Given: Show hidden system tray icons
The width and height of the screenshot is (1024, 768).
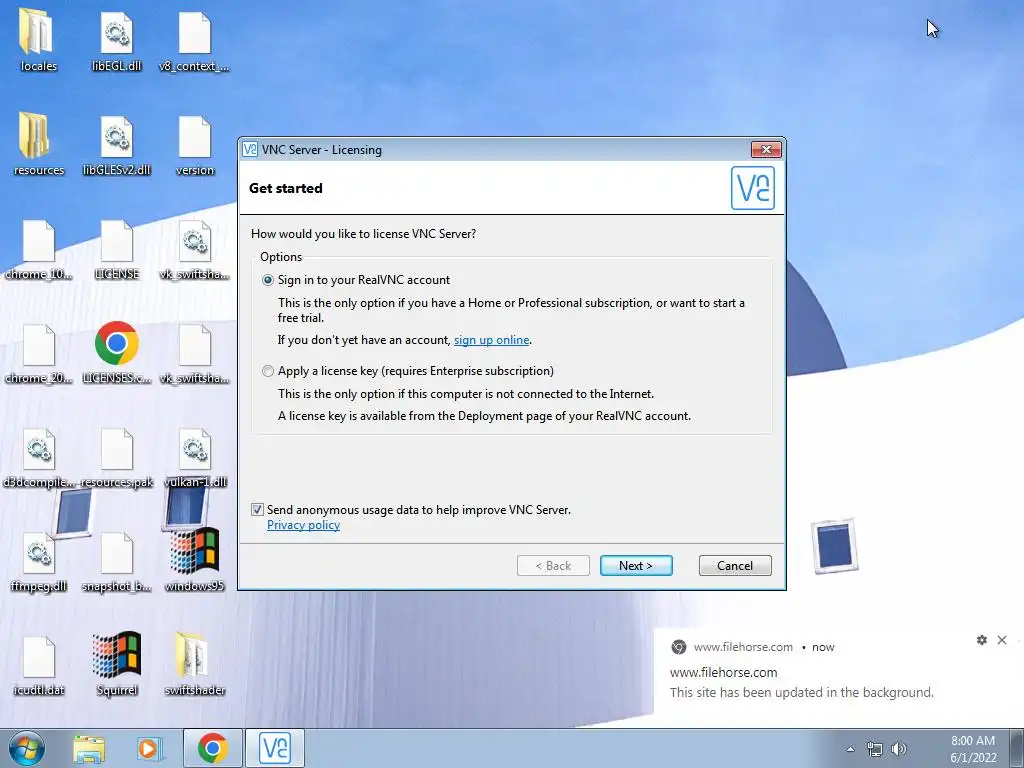Looking at the screenshot, I should tap(850, 749).
